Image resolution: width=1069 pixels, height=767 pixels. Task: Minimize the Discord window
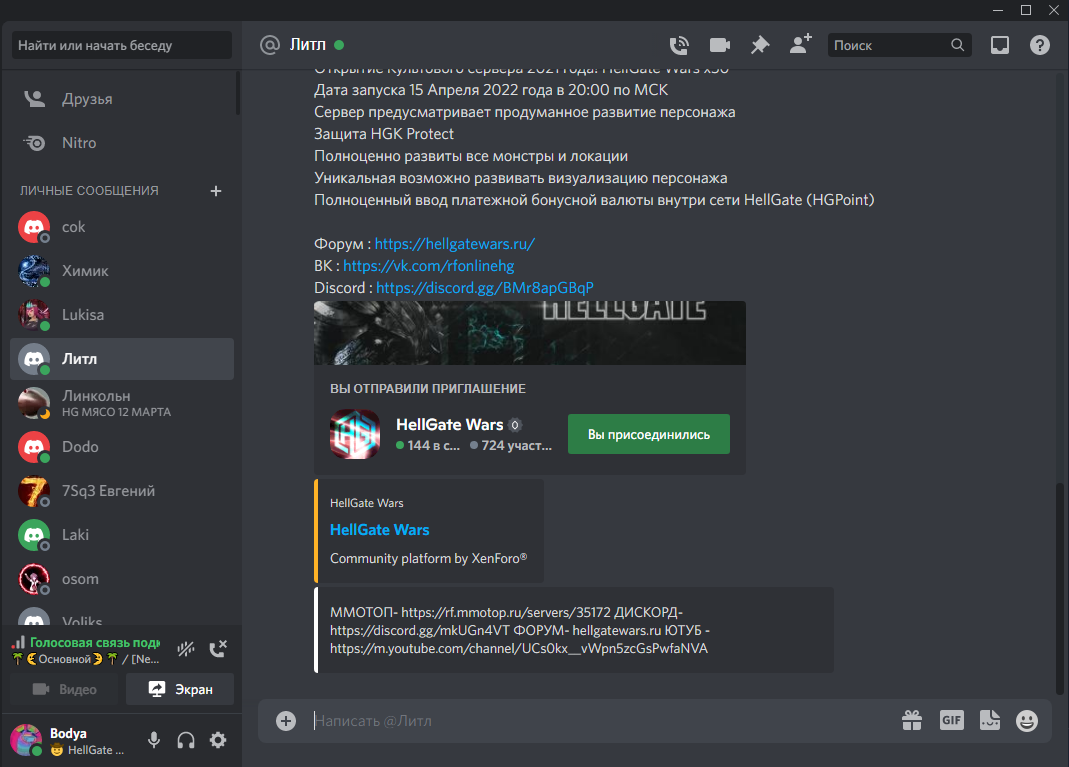(997, 10)
